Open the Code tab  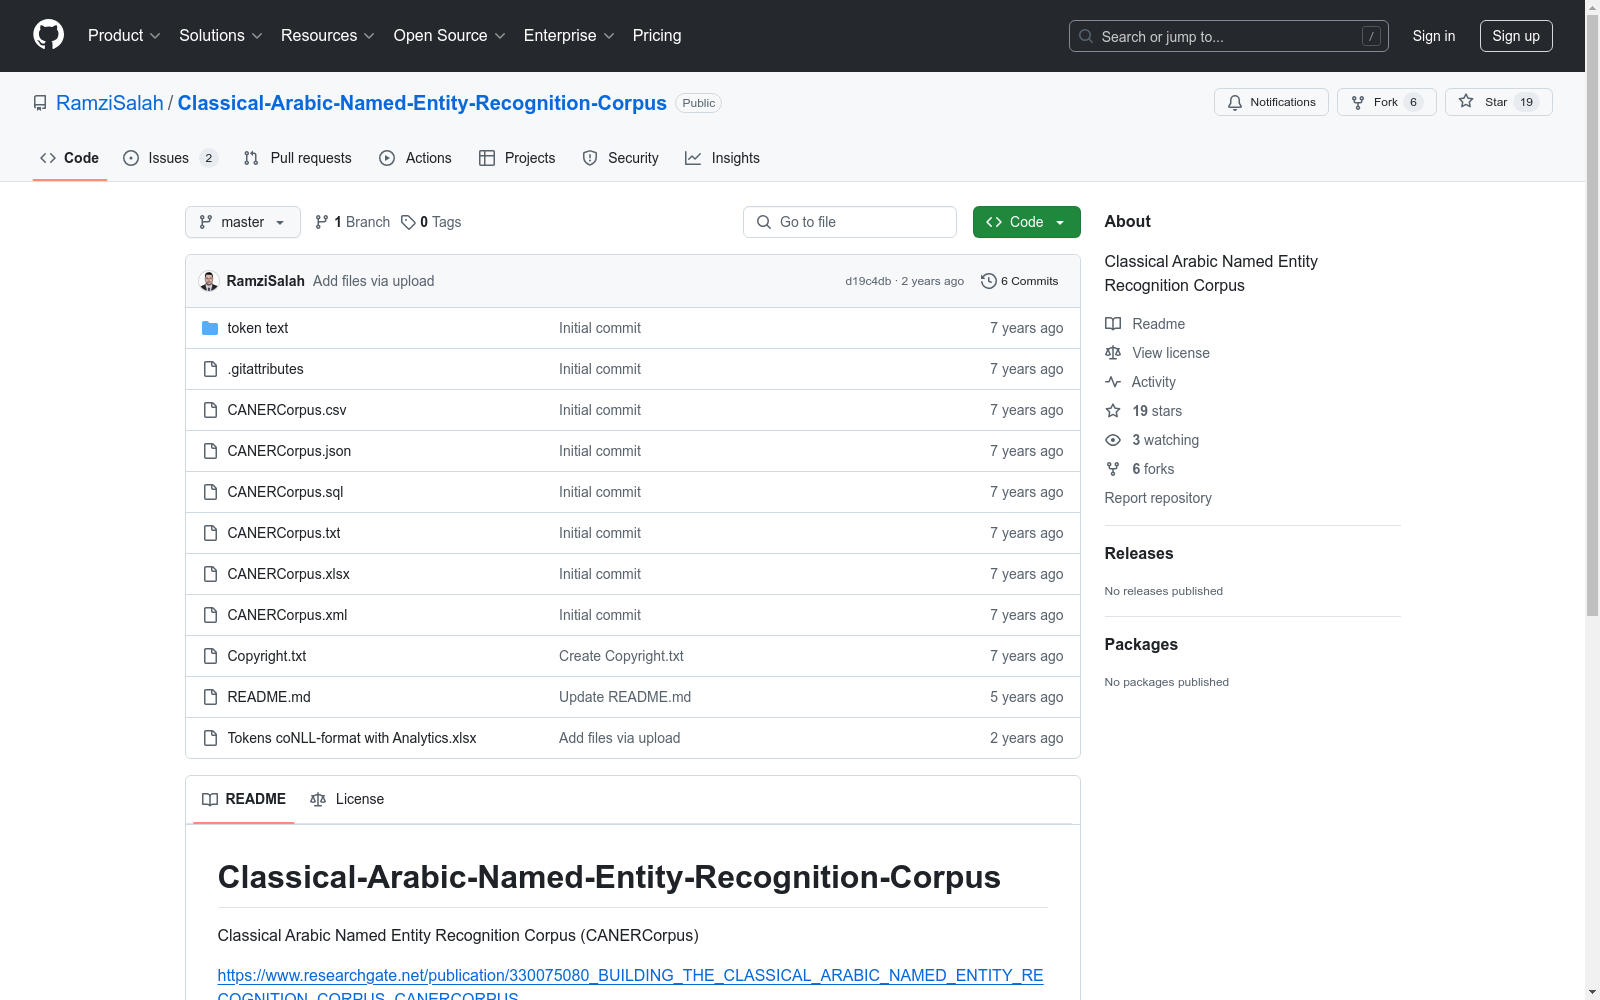point(70,158)
